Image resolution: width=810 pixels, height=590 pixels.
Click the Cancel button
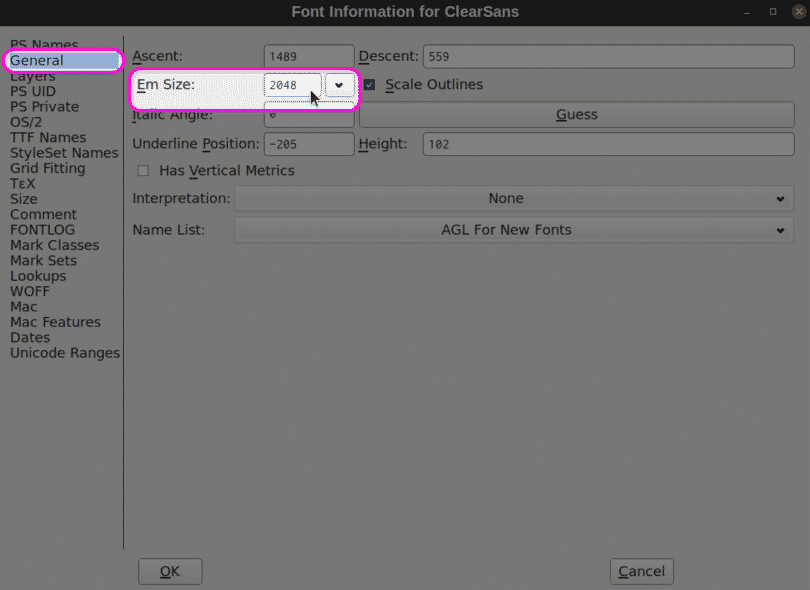pyautogui.click(x=642, y=571)
